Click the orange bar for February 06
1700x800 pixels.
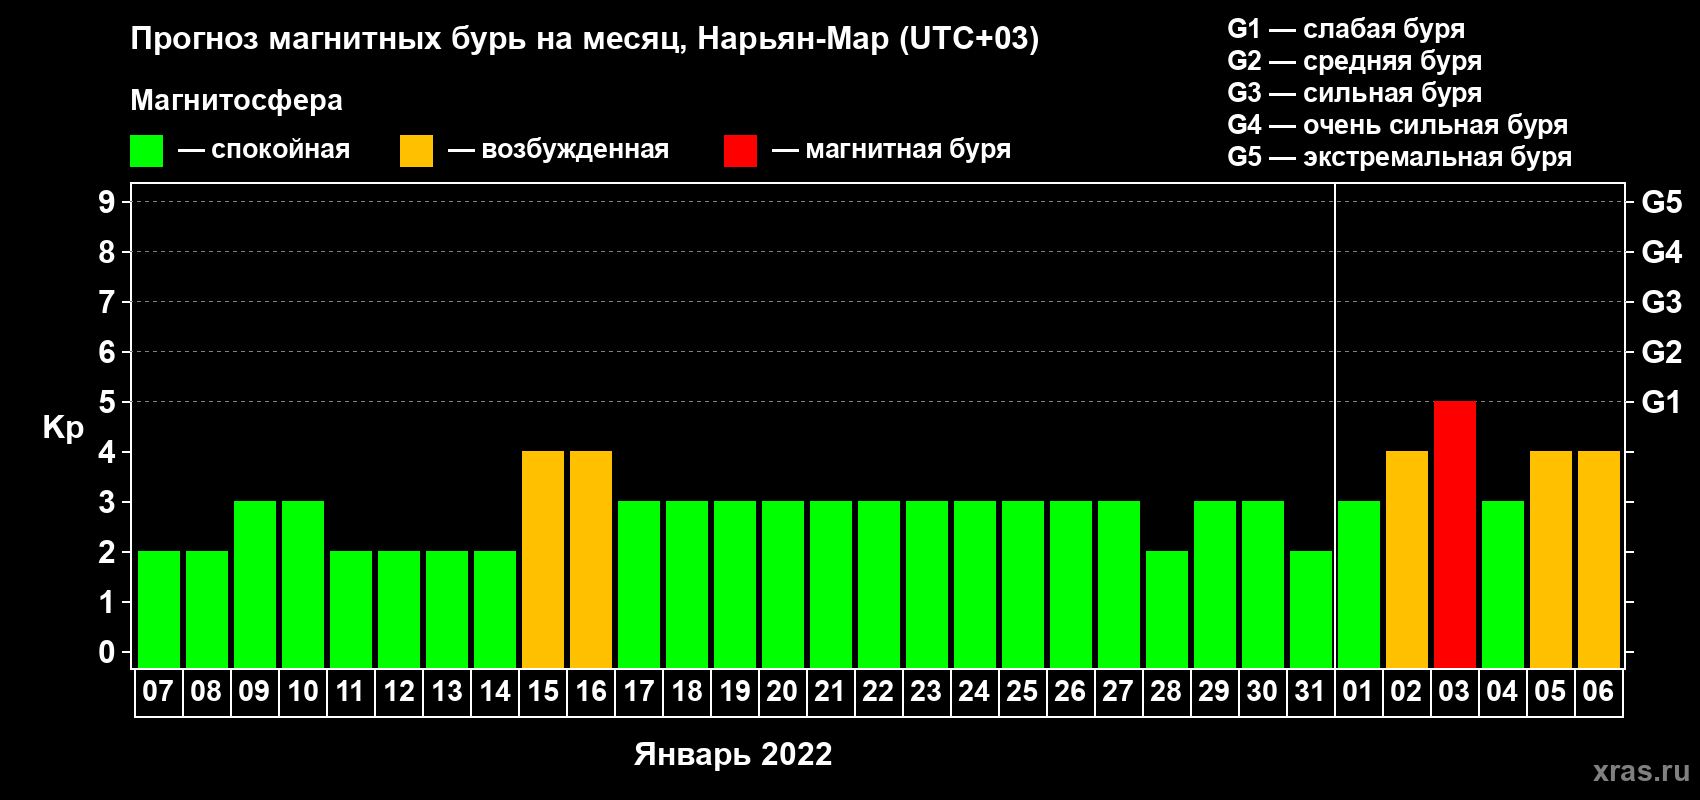(x=1598, y=559)
